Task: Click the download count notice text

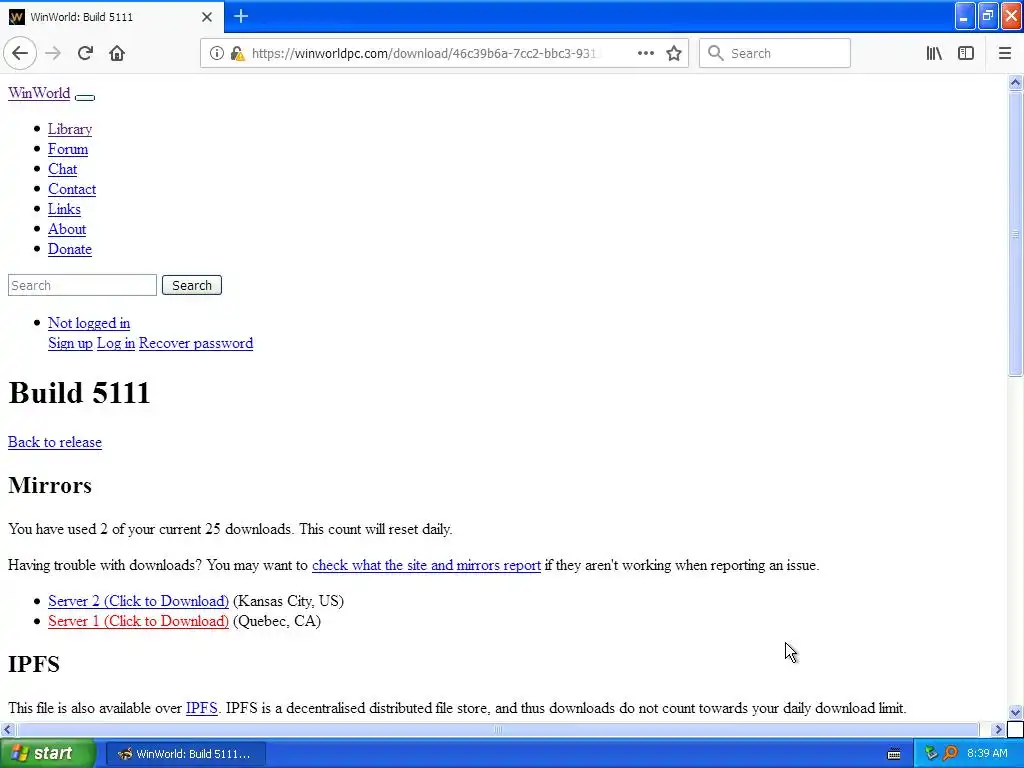Action: point(230,529)
